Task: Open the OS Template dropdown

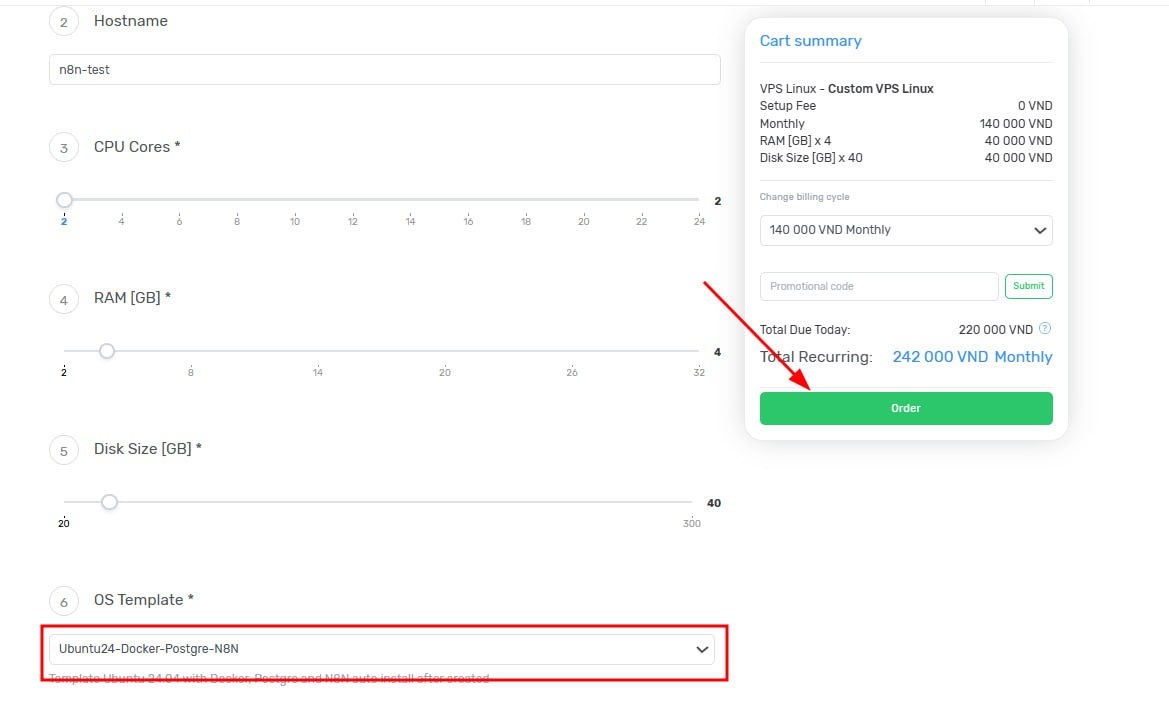Action: [381, 649]
